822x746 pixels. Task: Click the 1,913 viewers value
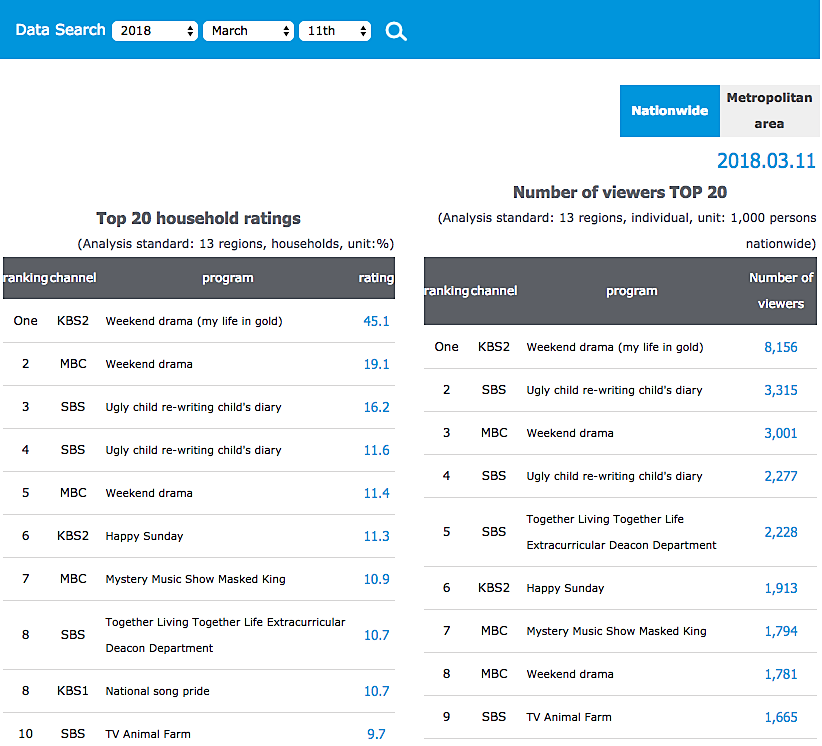pyautogui.click(x=781, y=588)
